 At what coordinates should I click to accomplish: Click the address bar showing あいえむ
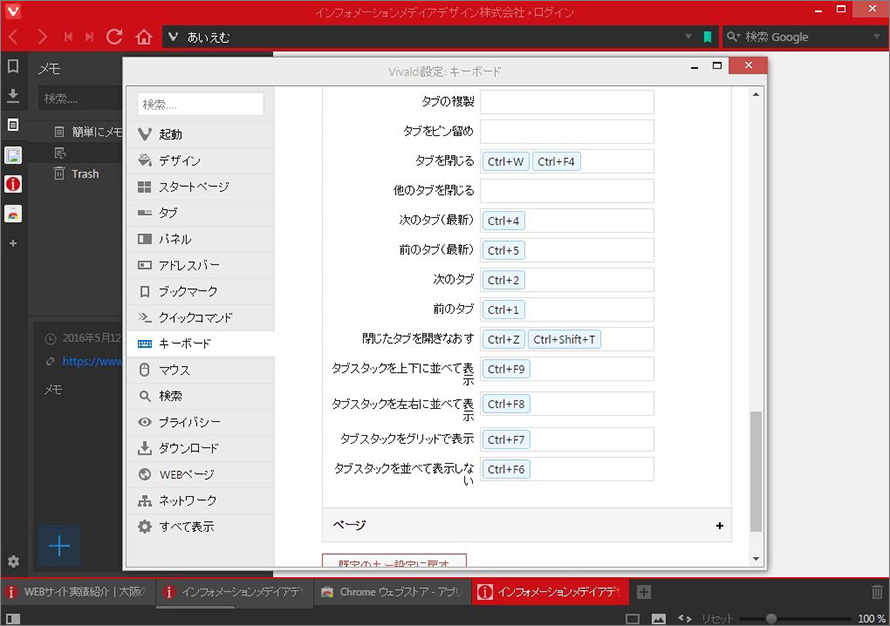point(426,37)
